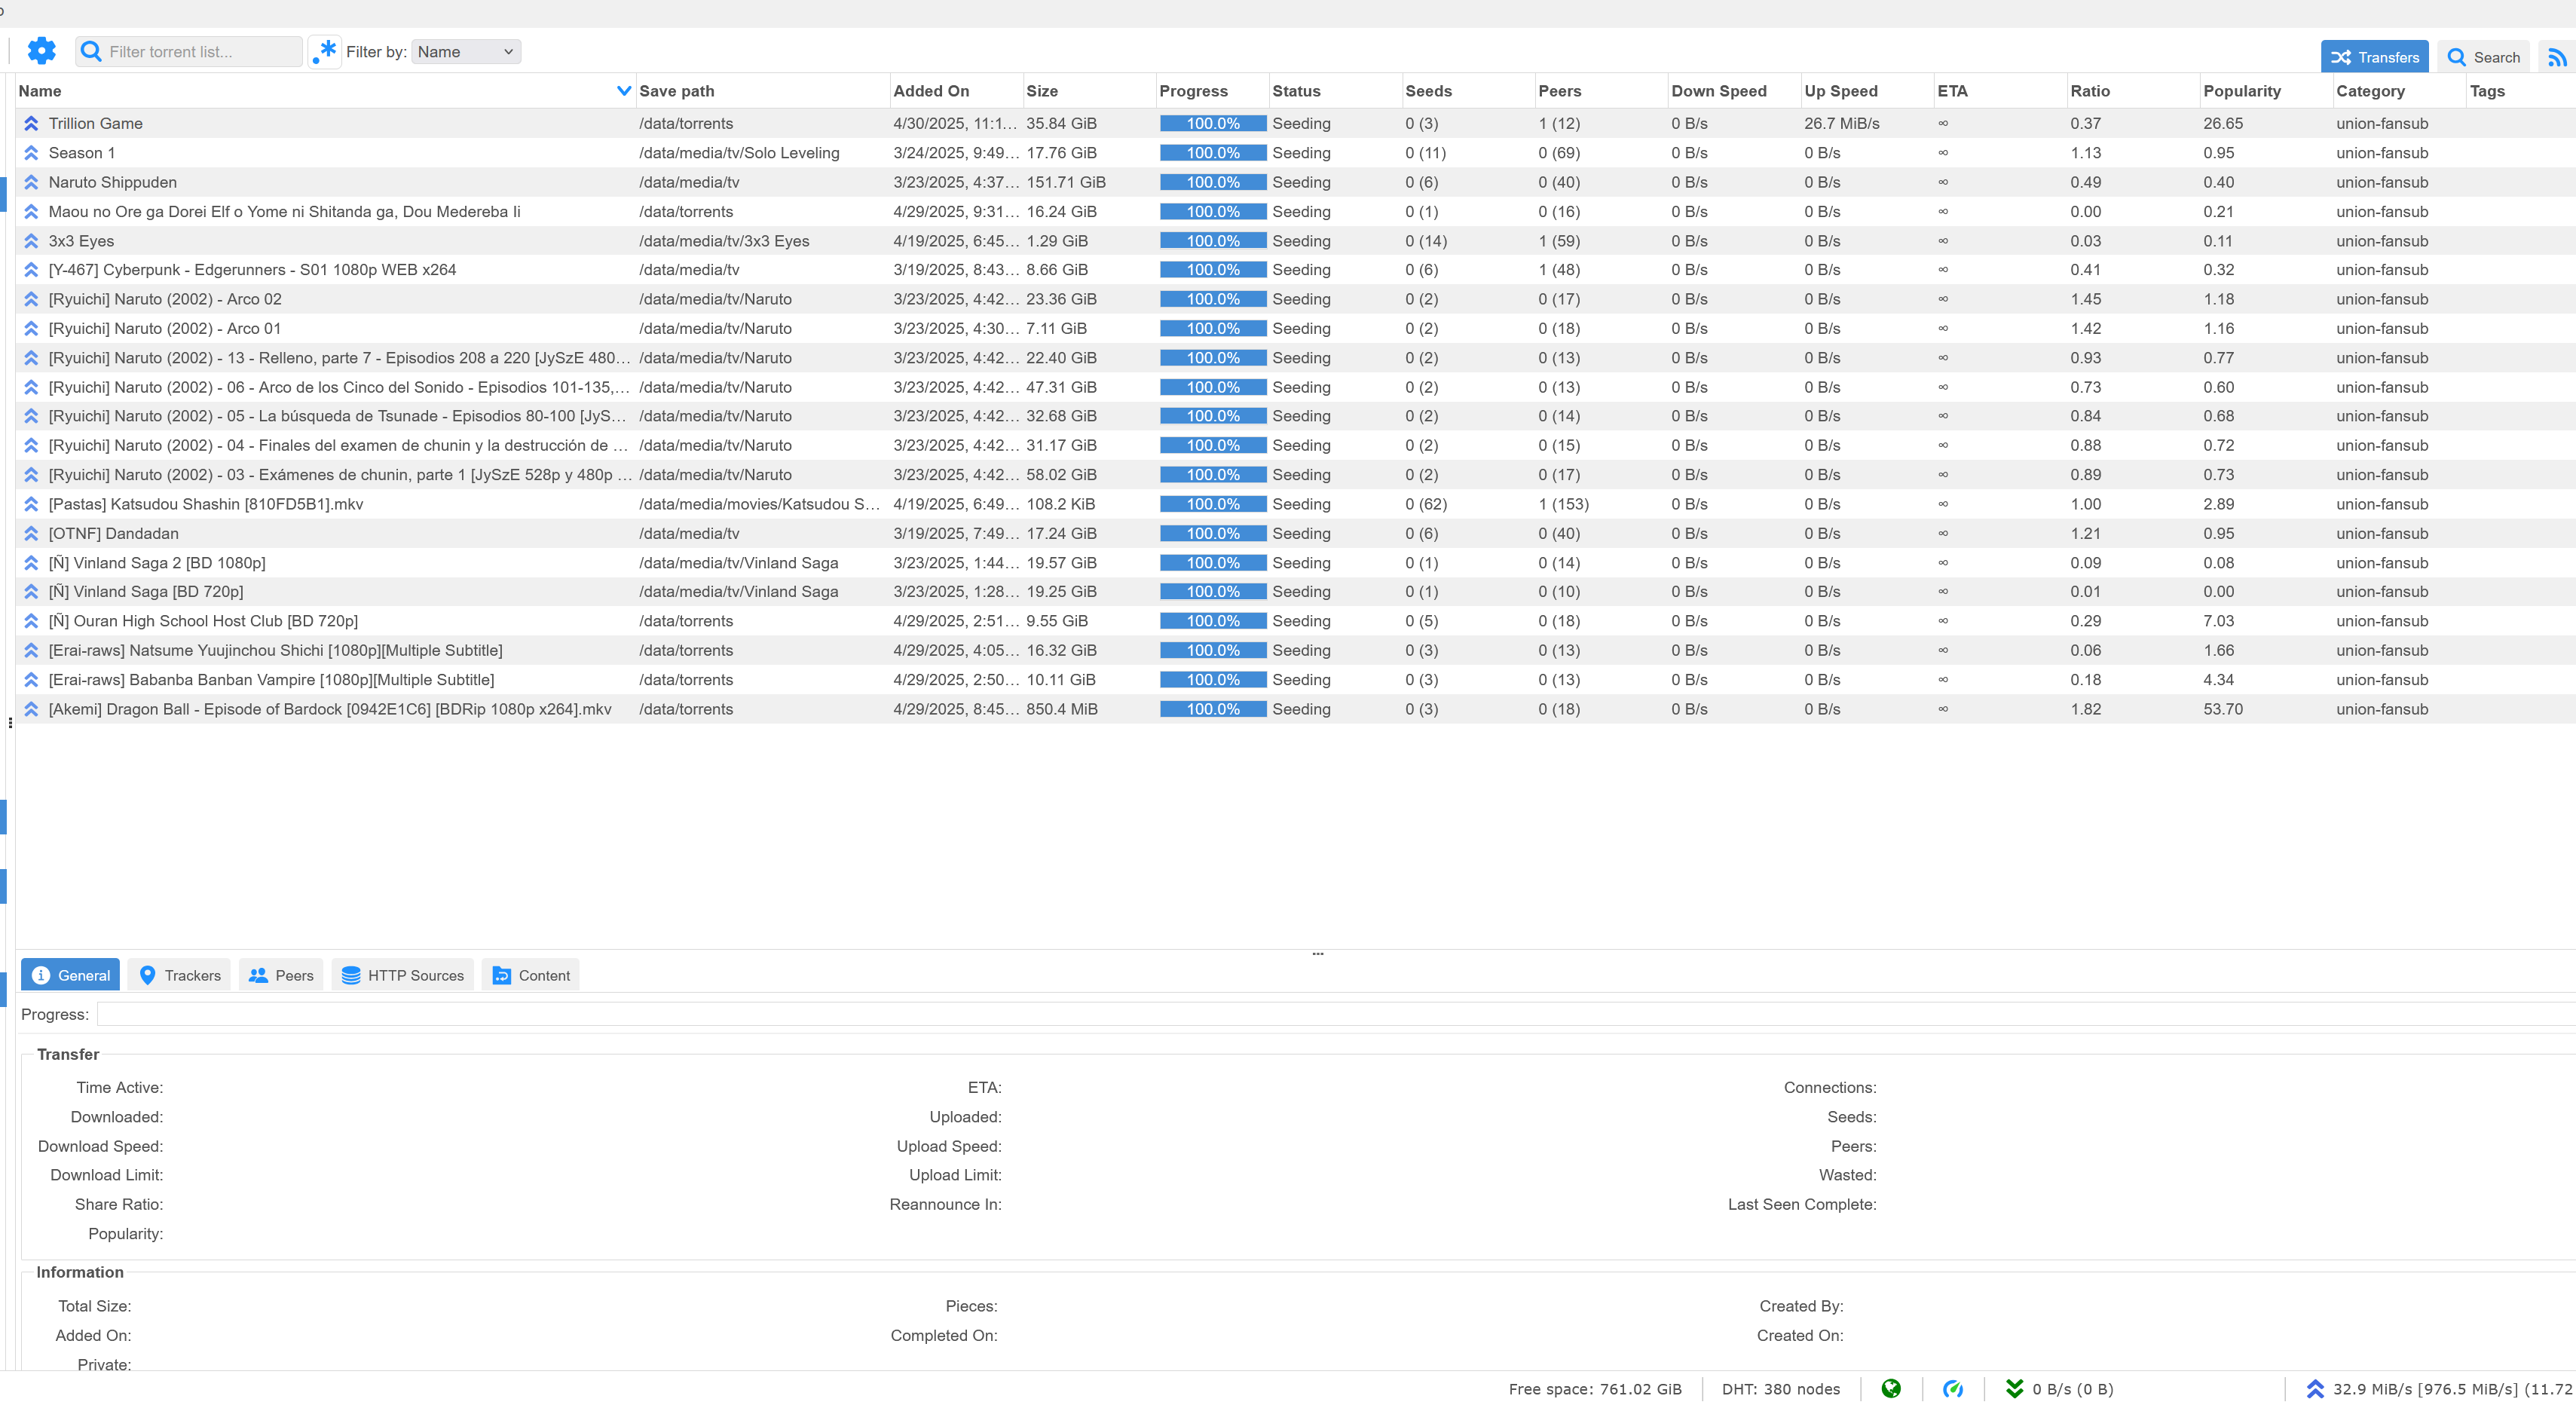Screen dimensions: 2576x1402
Task: Open the Search view button
Action: point(2483,57)
